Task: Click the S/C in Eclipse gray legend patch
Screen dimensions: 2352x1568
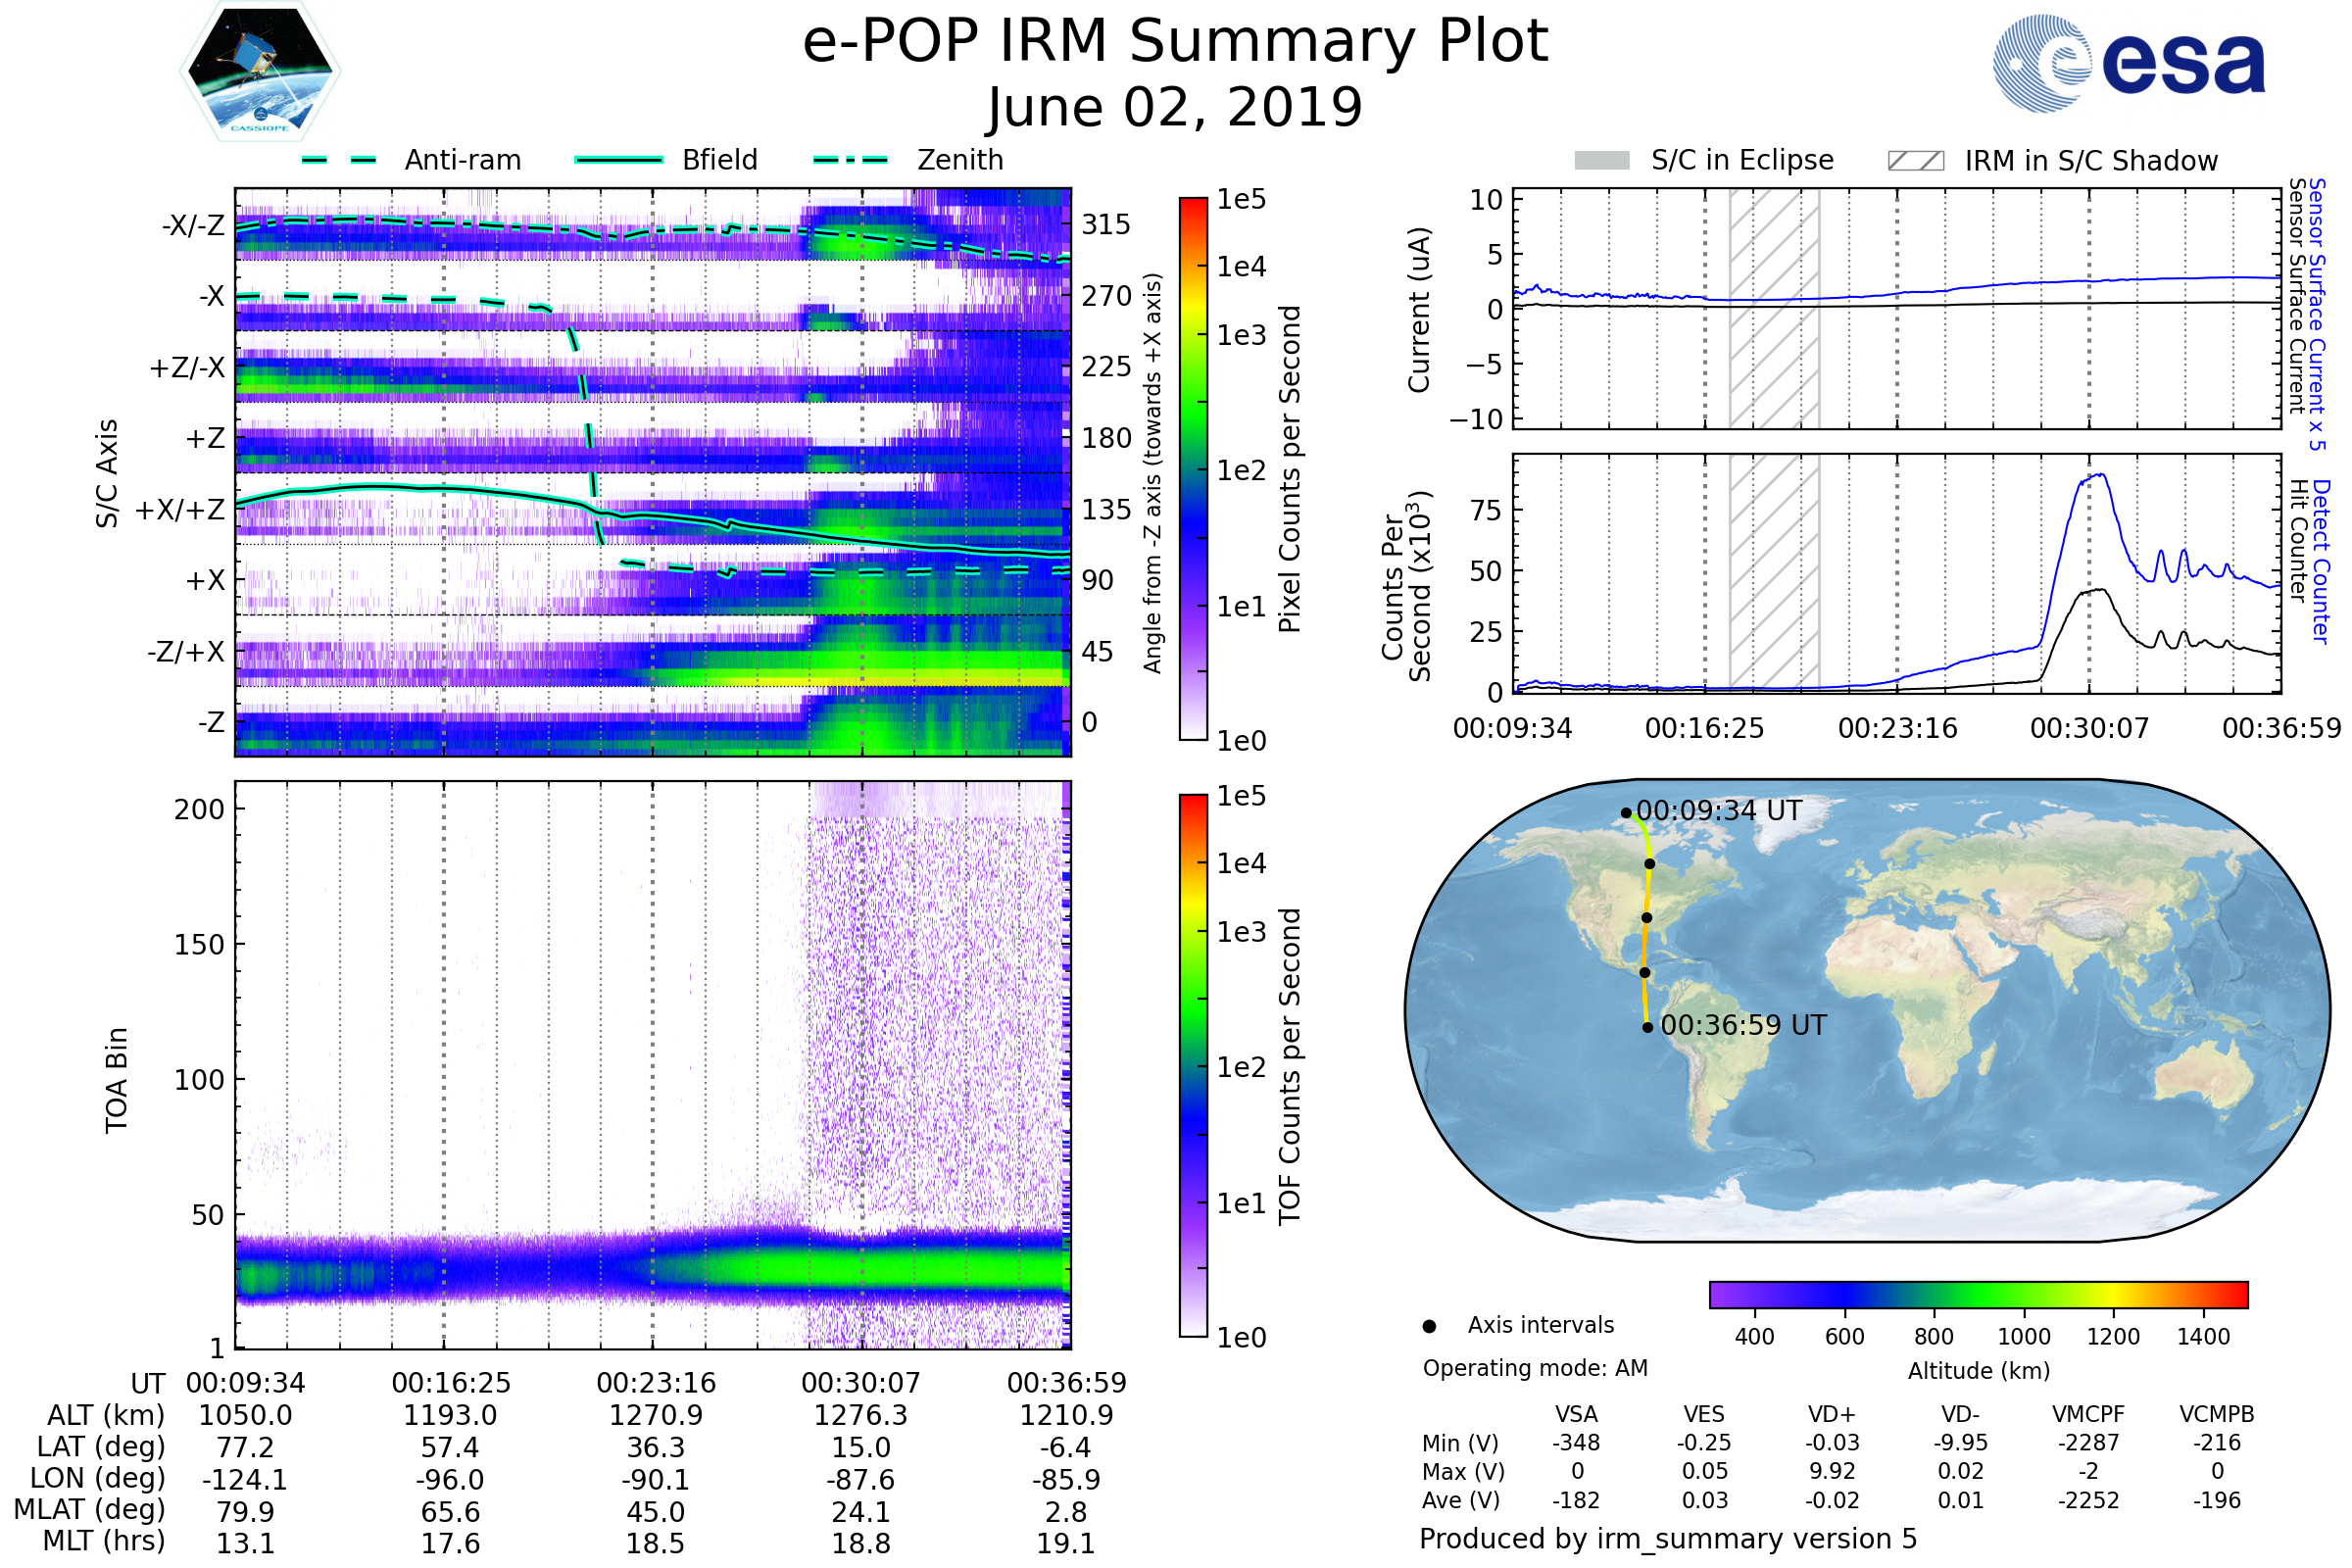Action: pyautogui.click(x=1602, y=161)
